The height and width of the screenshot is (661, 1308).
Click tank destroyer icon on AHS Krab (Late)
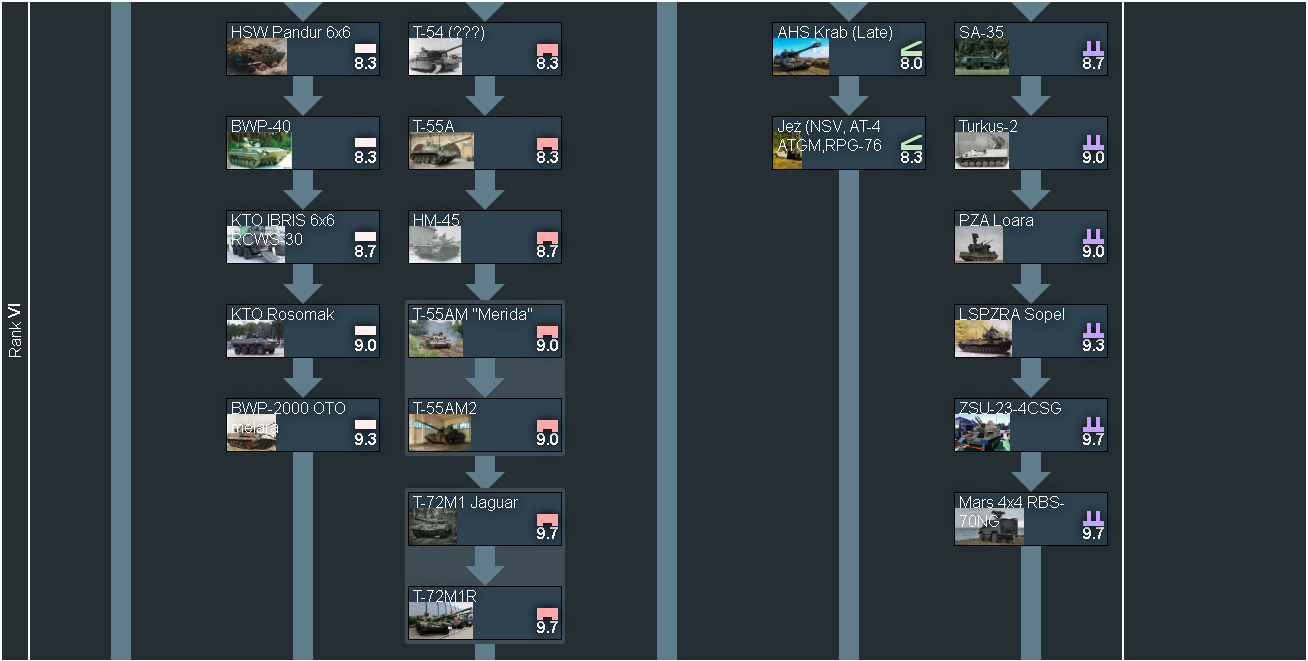coord(911,48)
